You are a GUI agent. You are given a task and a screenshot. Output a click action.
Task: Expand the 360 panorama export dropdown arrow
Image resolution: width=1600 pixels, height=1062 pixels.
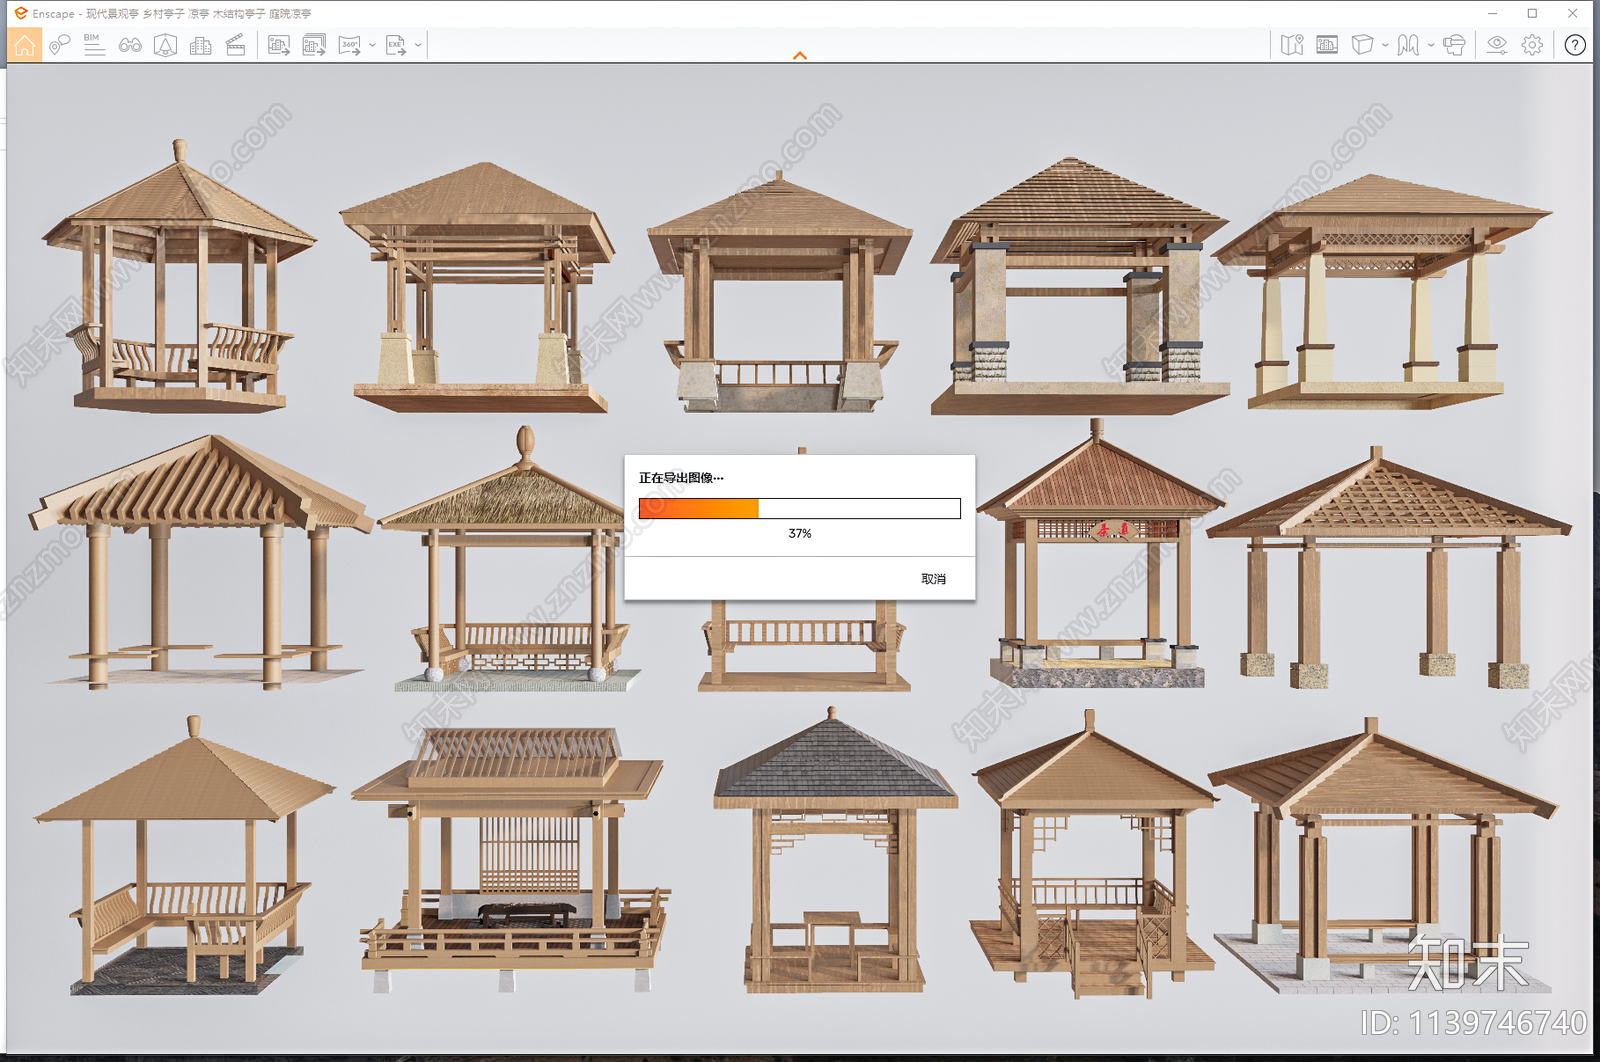point(372,45)
